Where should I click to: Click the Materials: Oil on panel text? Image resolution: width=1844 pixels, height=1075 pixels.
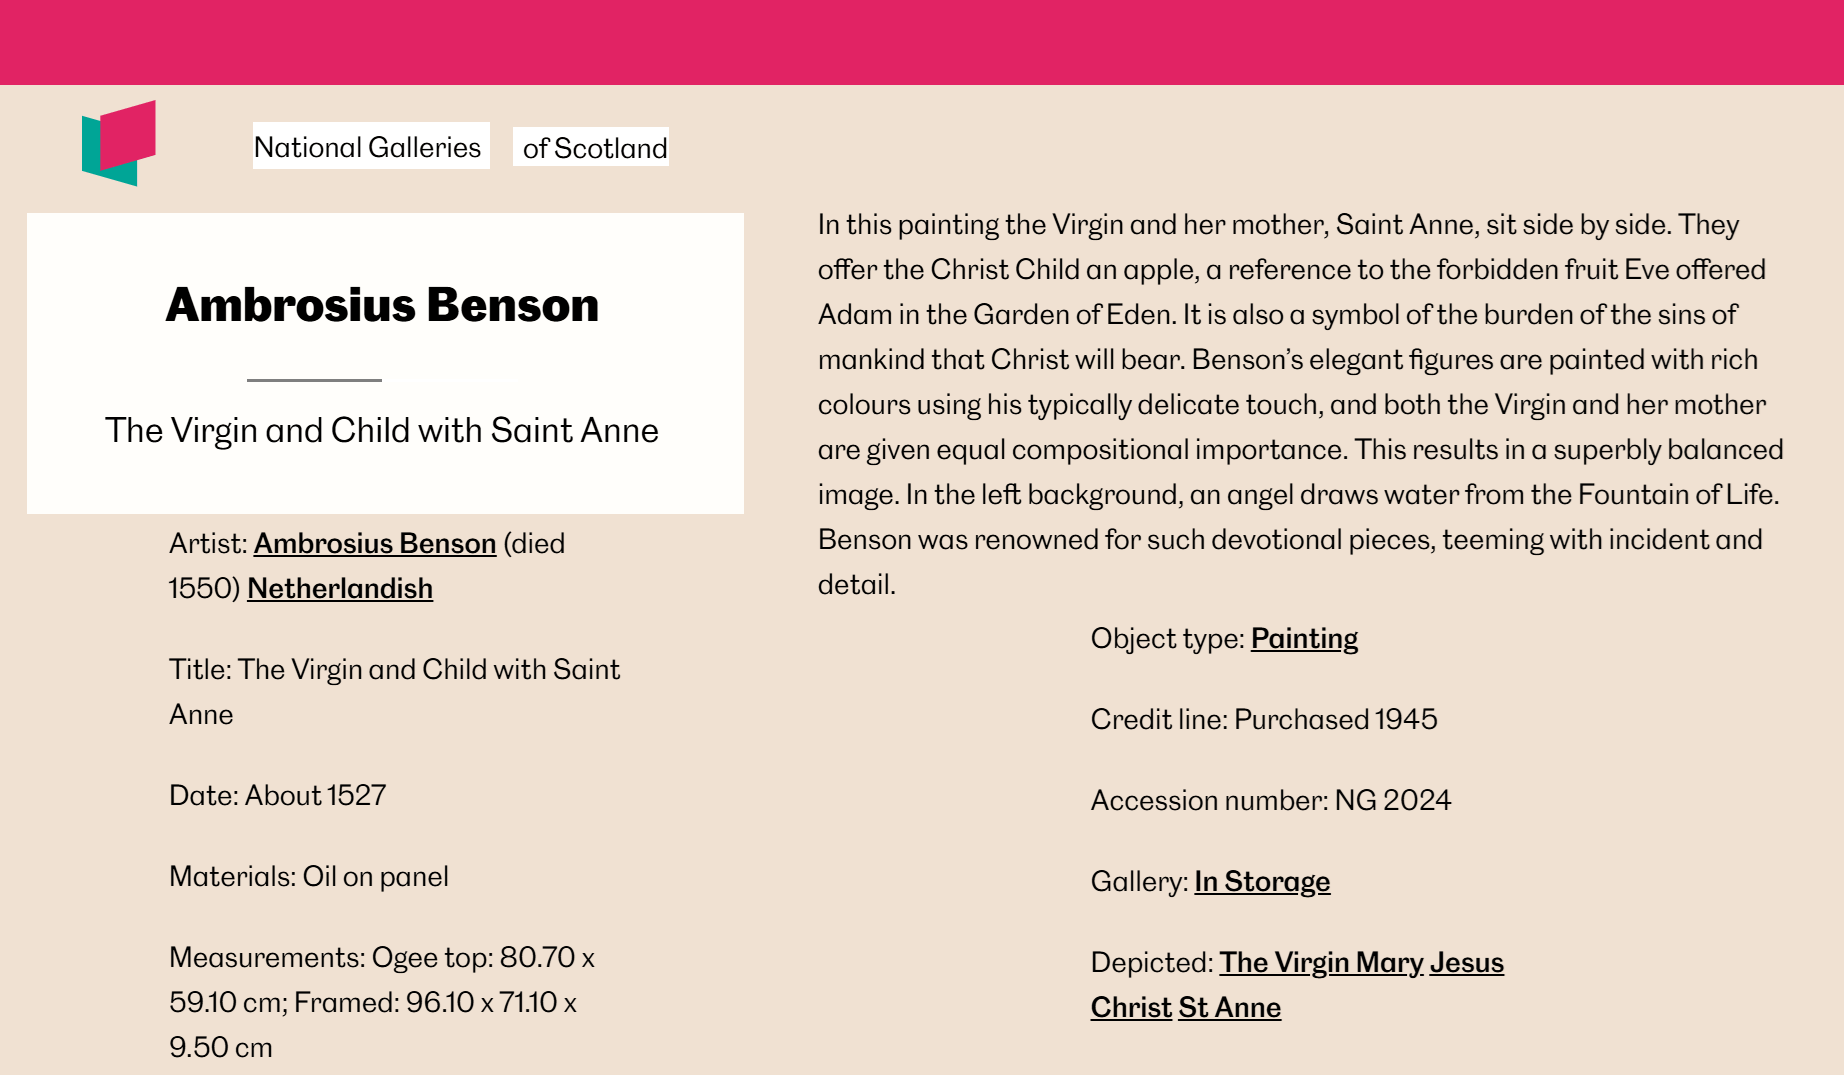[309, 876]
